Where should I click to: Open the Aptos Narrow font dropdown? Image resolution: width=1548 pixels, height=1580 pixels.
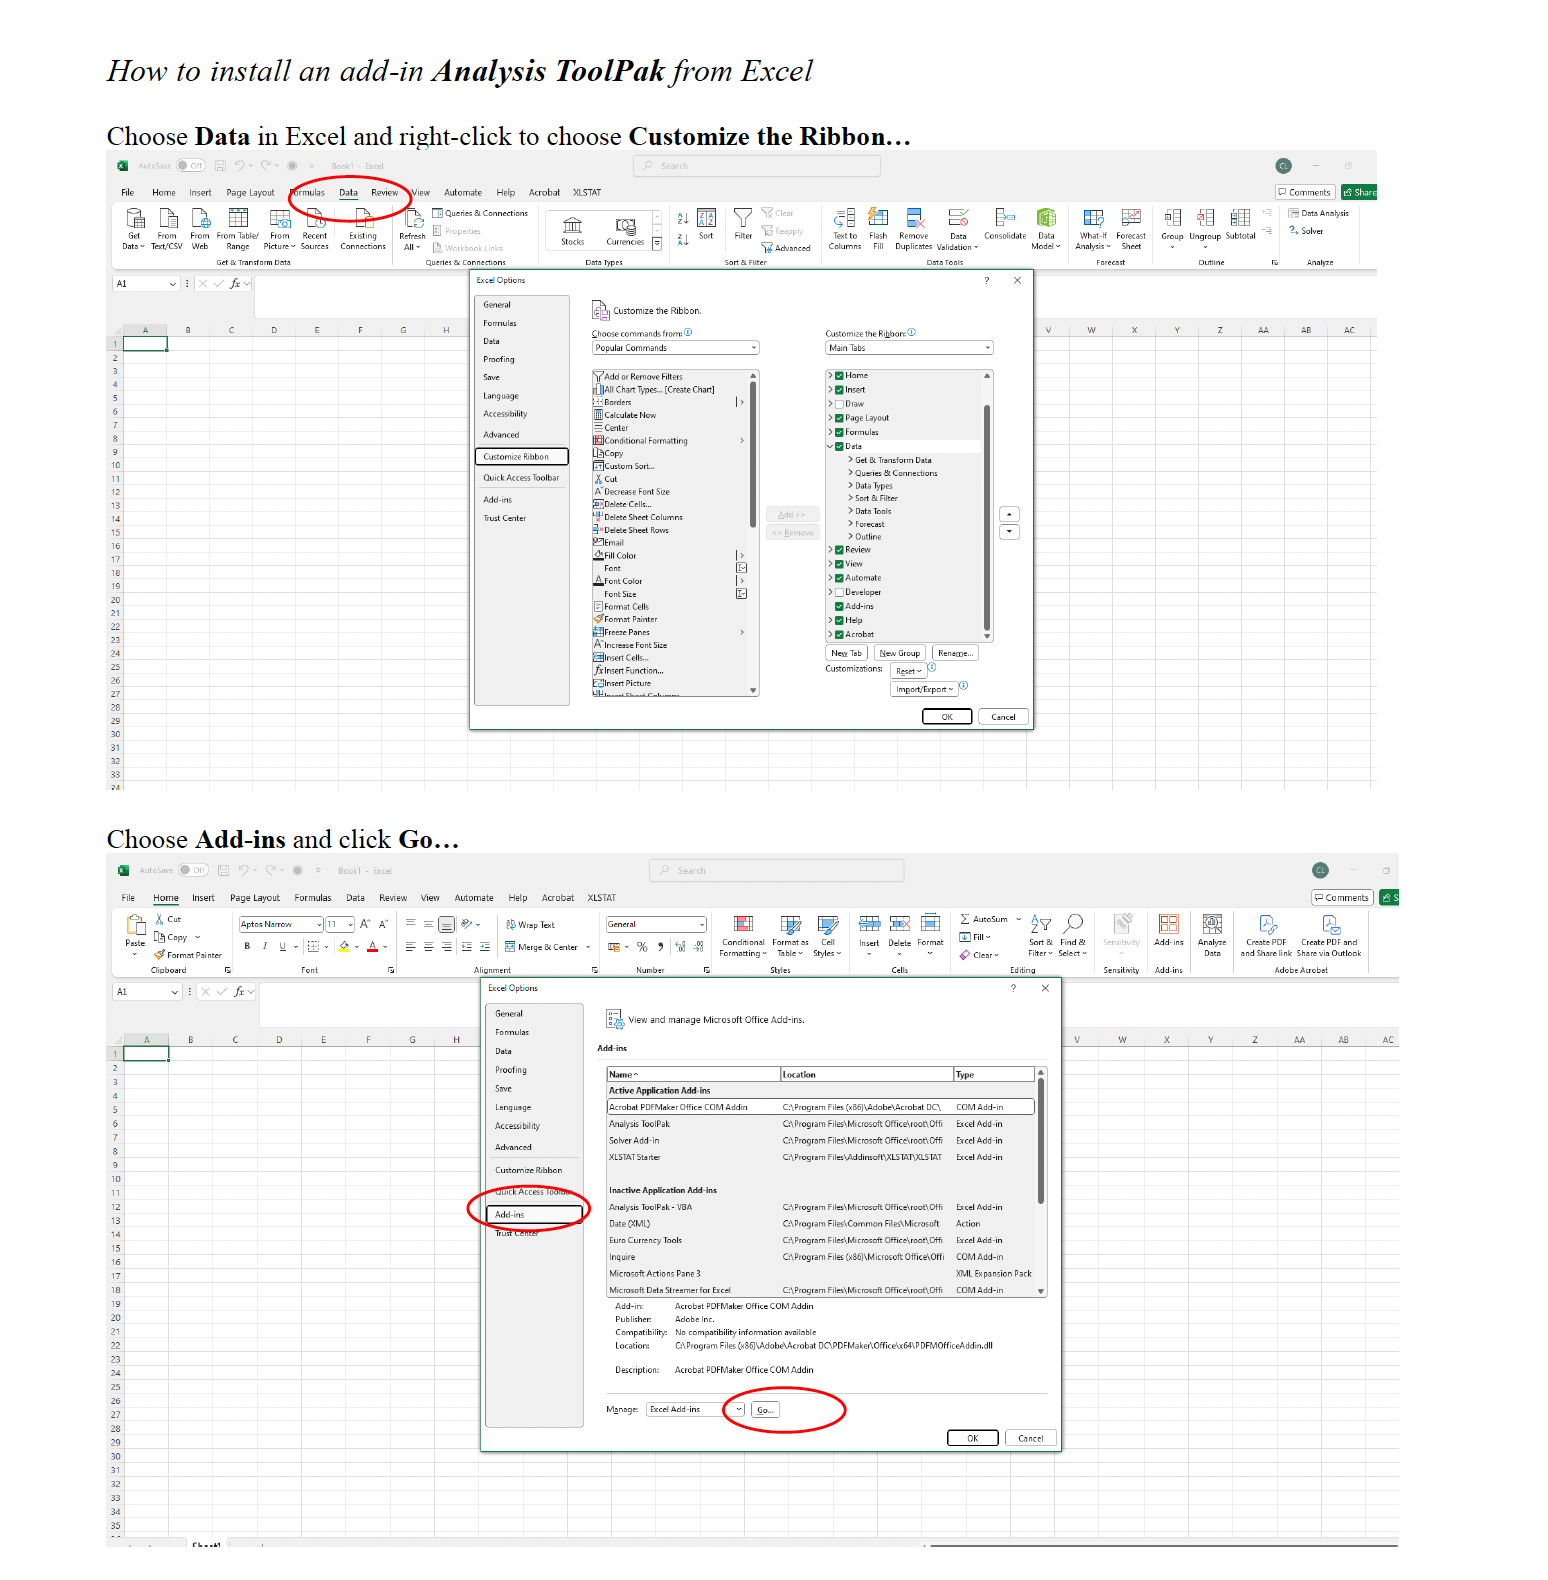[282, 924]
